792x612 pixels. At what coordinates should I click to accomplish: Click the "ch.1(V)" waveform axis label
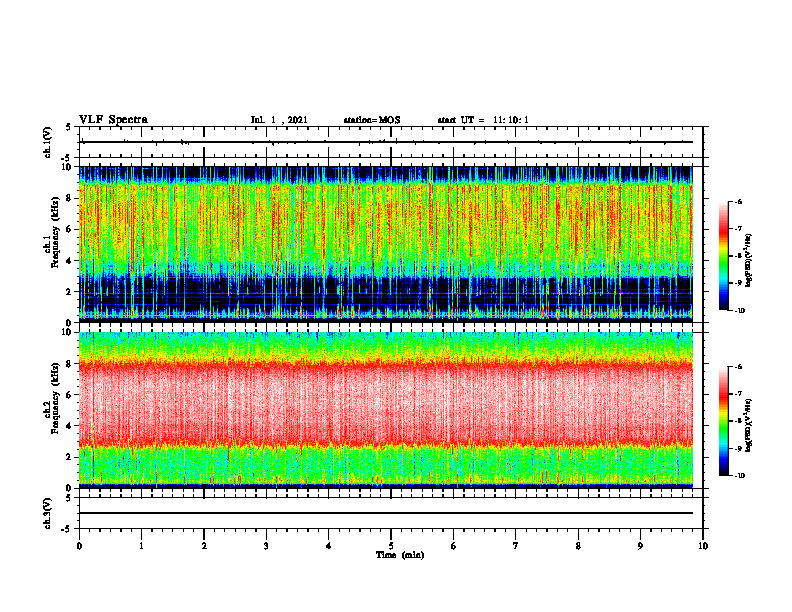(x=48, y=142)
